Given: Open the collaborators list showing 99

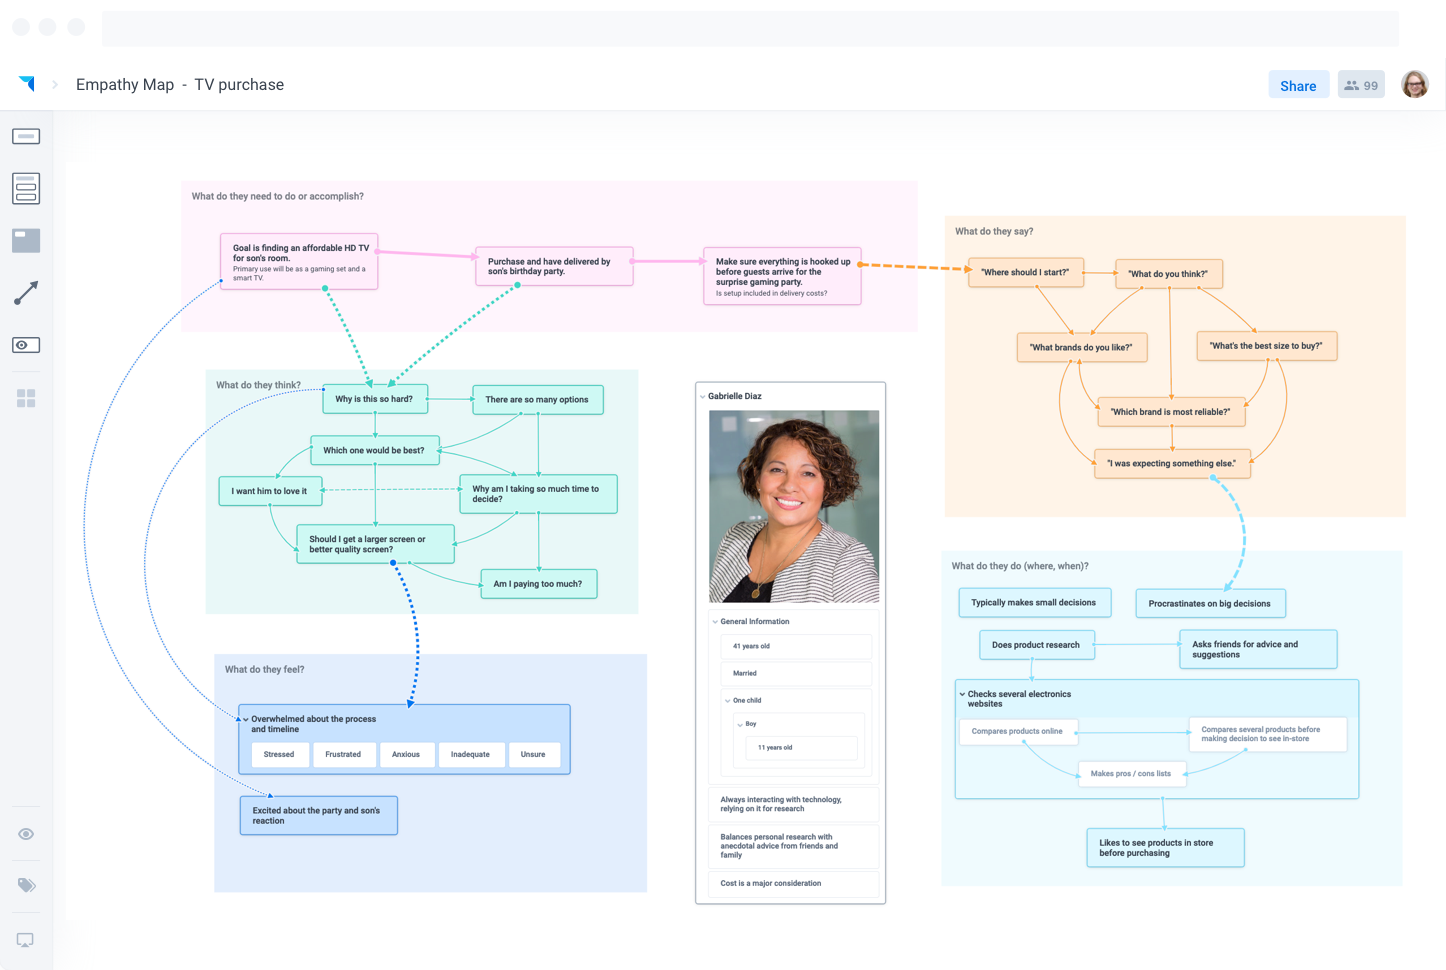Looking at the screenshot, I should 1361,84.
